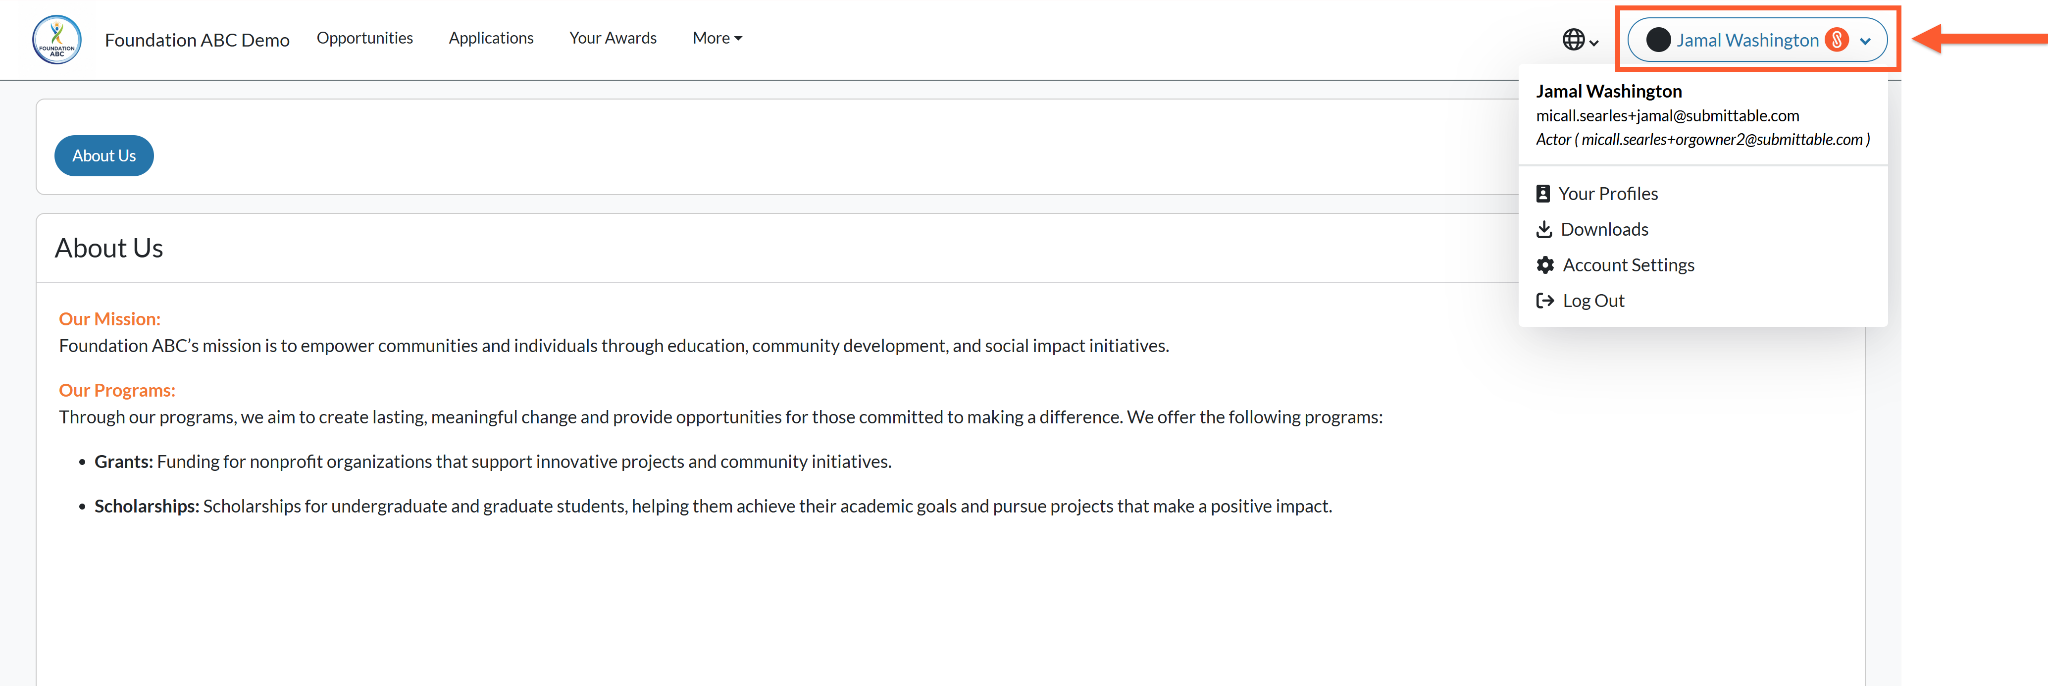Select Downloads in the user menu
Viewport: 2048px width, 686px height.
coord(1604,229)
